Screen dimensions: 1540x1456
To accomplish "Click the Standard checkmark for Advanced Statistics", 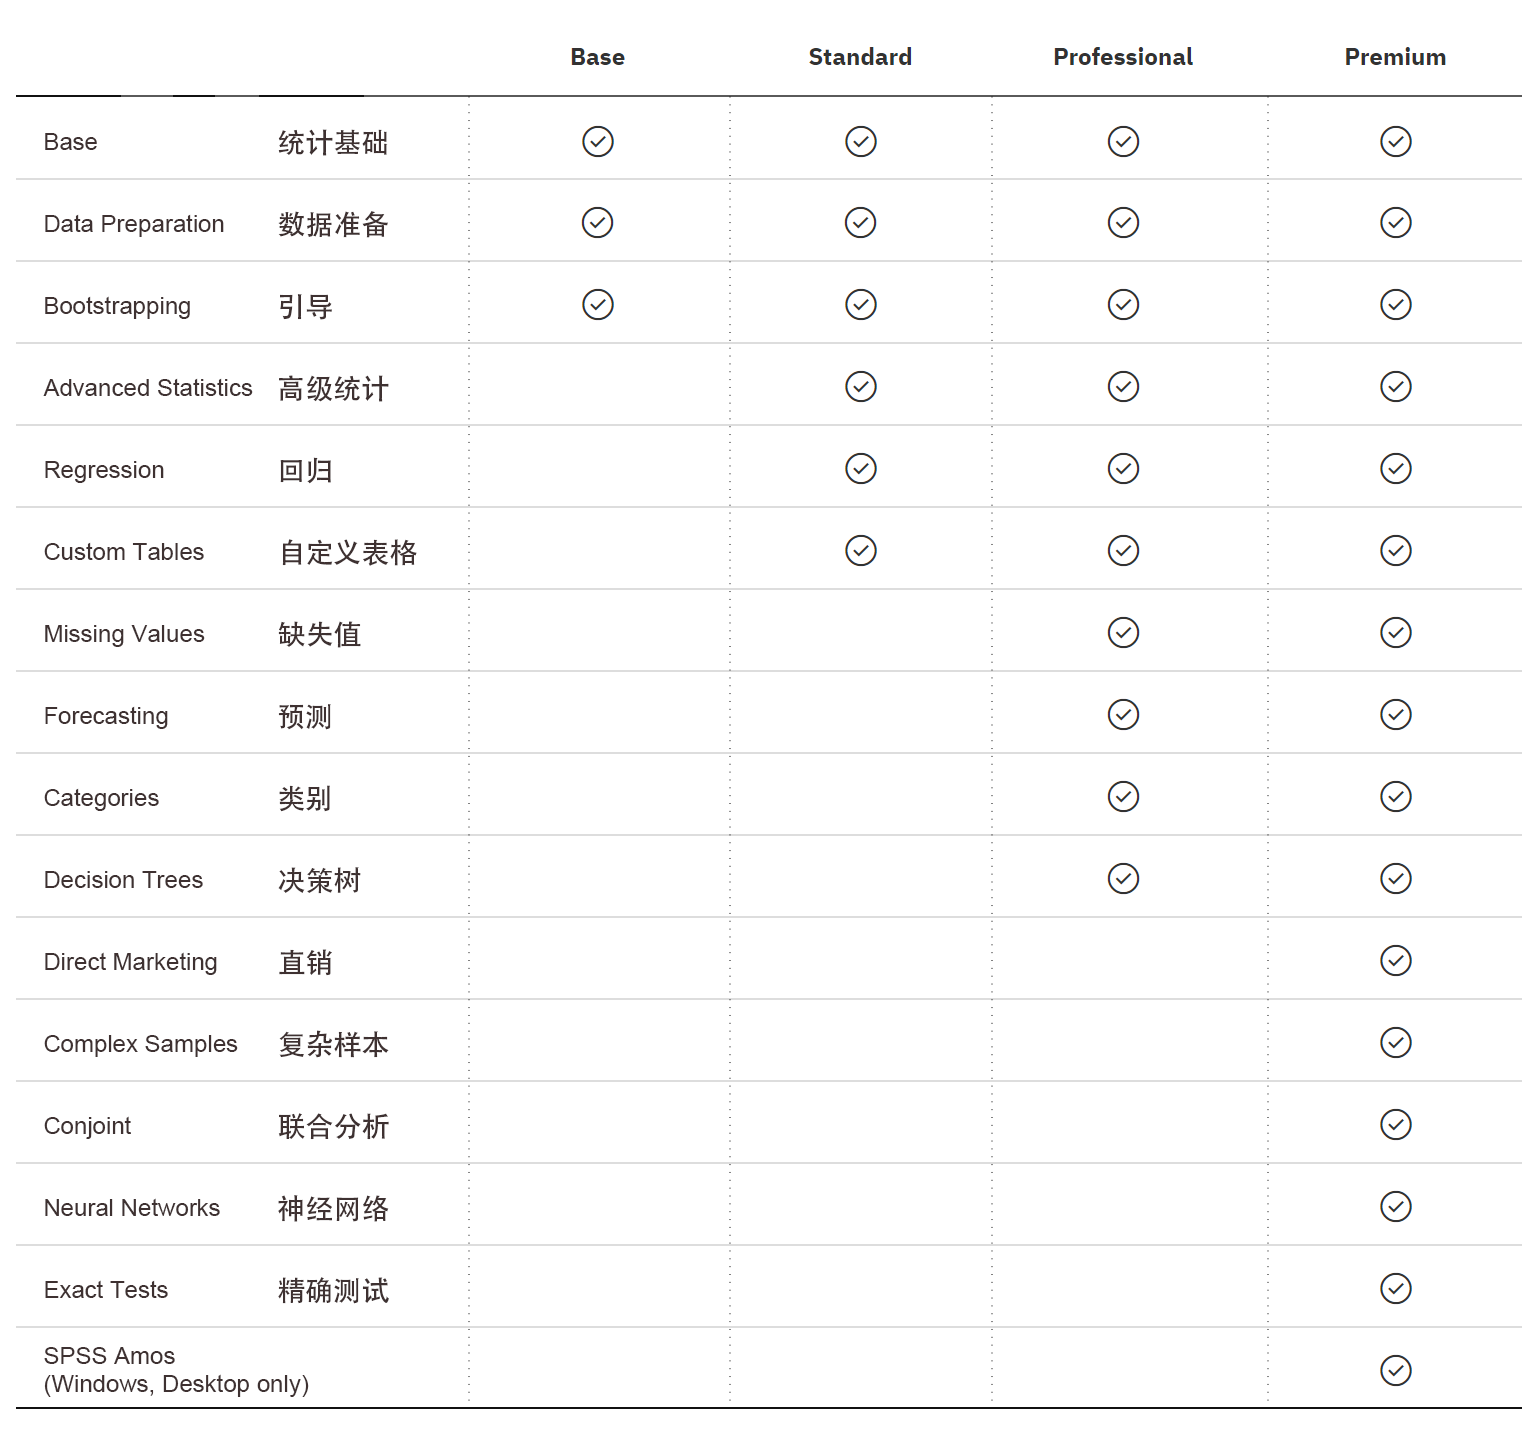I will tap(861, 386).
